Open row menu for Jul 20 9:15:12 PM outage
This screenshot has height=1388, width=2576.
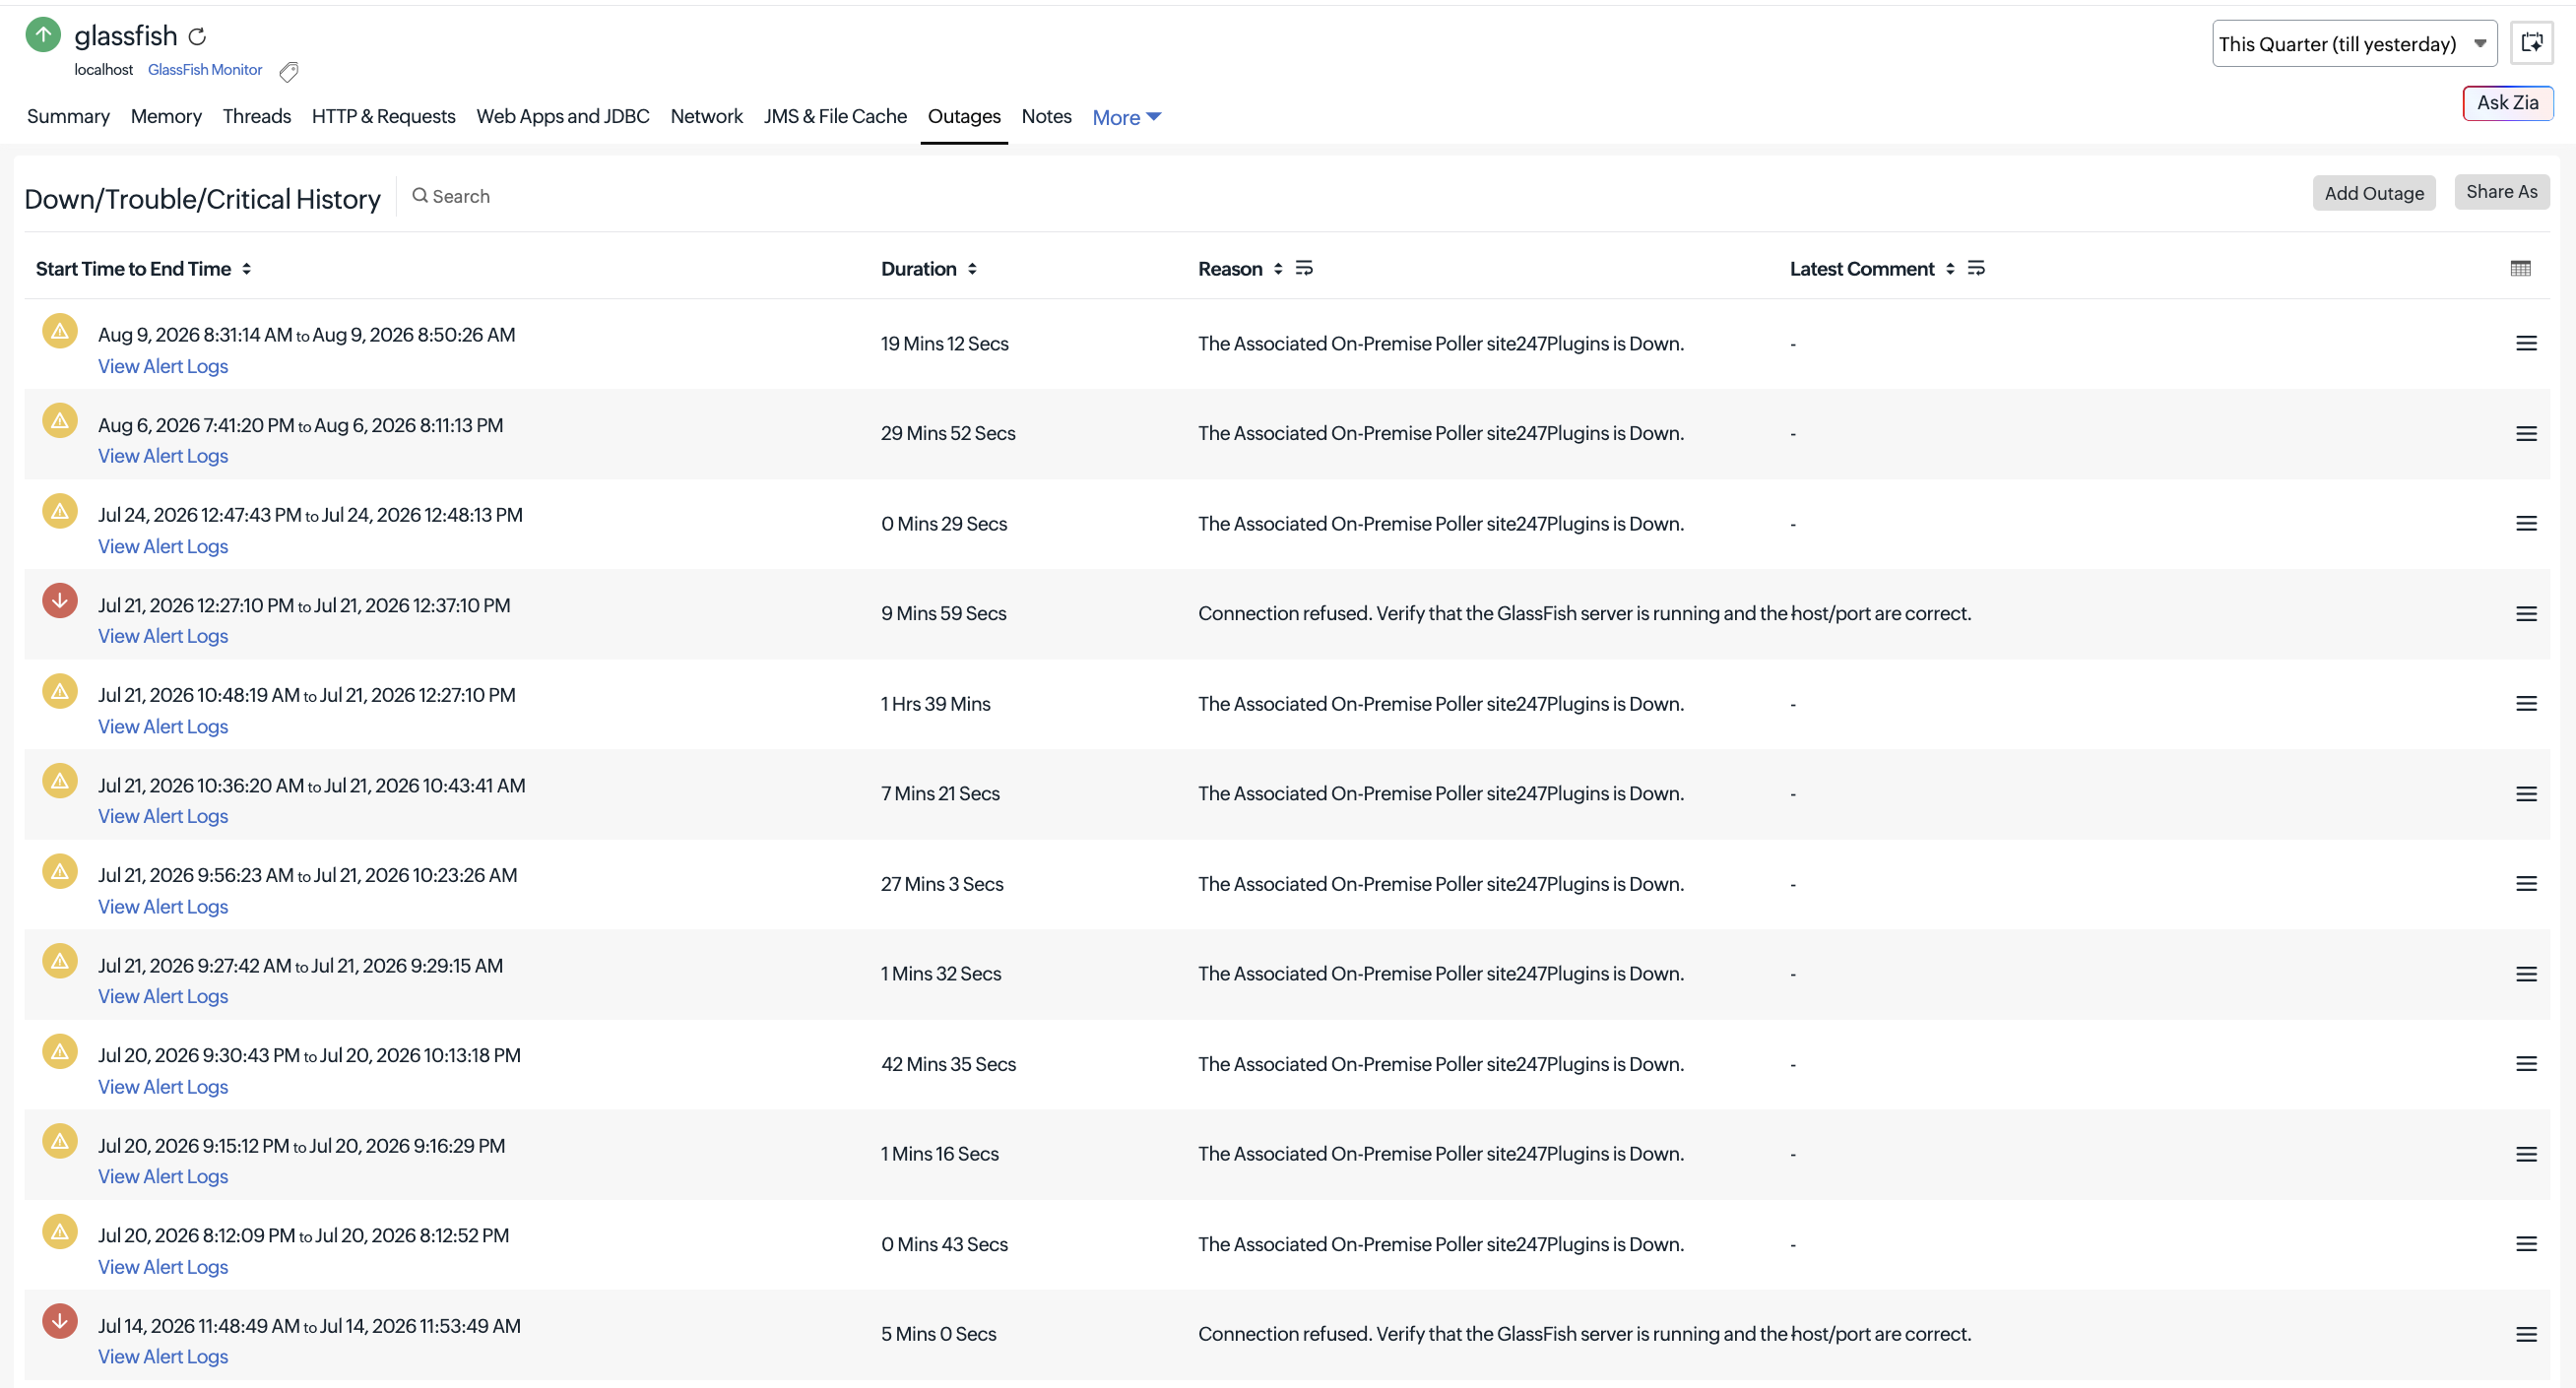(2526, 1154)
